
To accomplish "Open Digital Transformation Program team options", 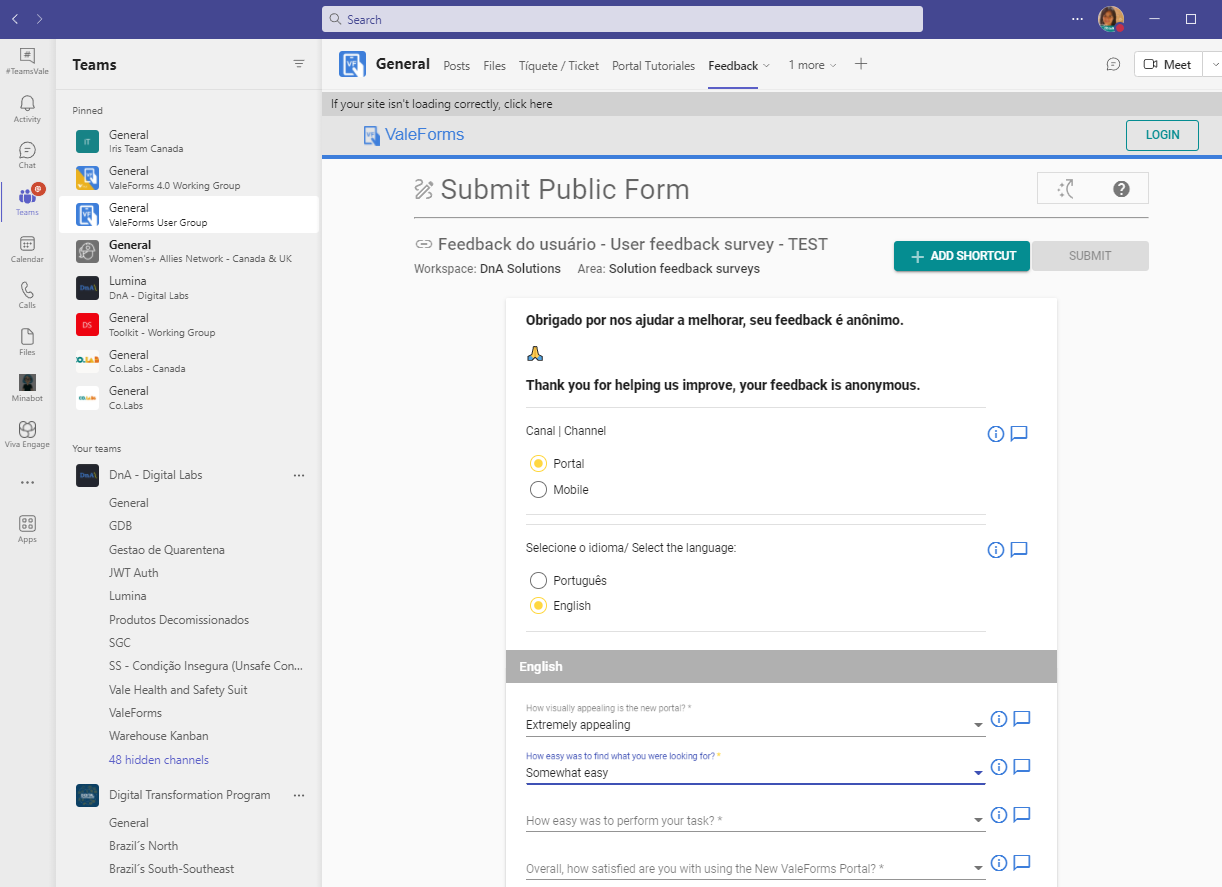I will point(299,795).
